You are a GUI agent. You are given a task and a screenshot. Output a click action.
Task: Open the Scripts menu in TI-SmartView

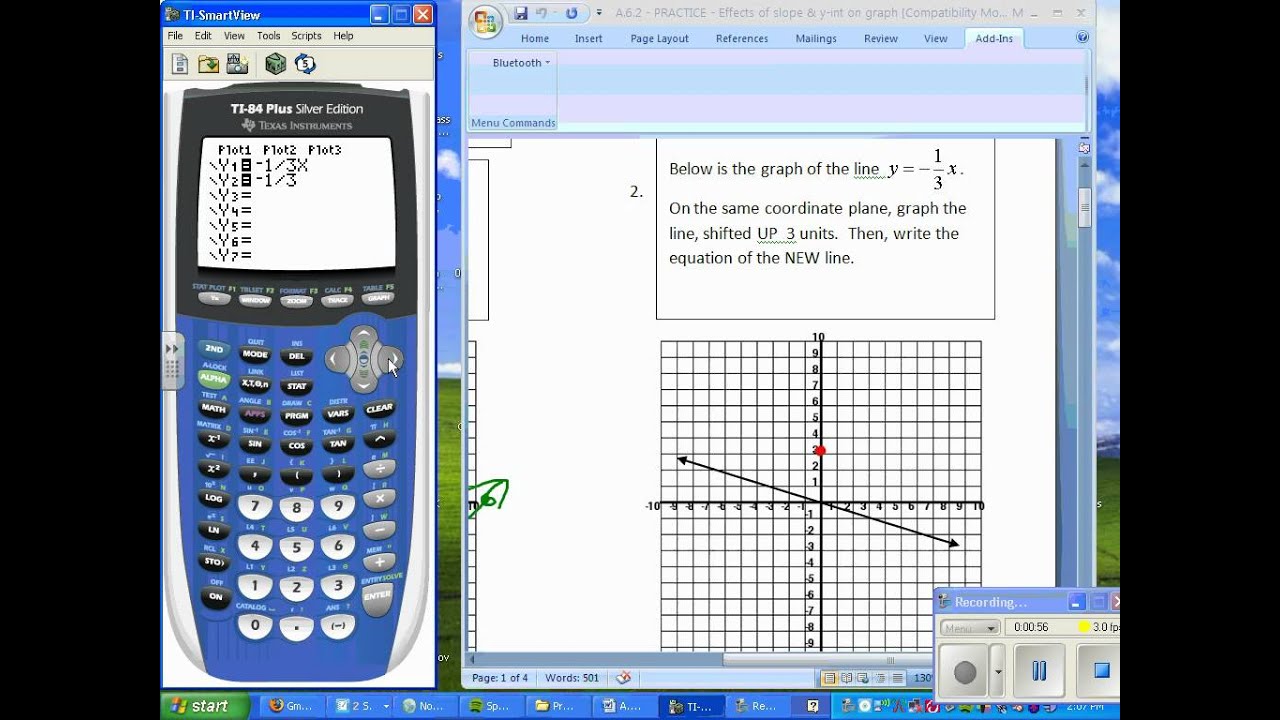pos(306,35)
